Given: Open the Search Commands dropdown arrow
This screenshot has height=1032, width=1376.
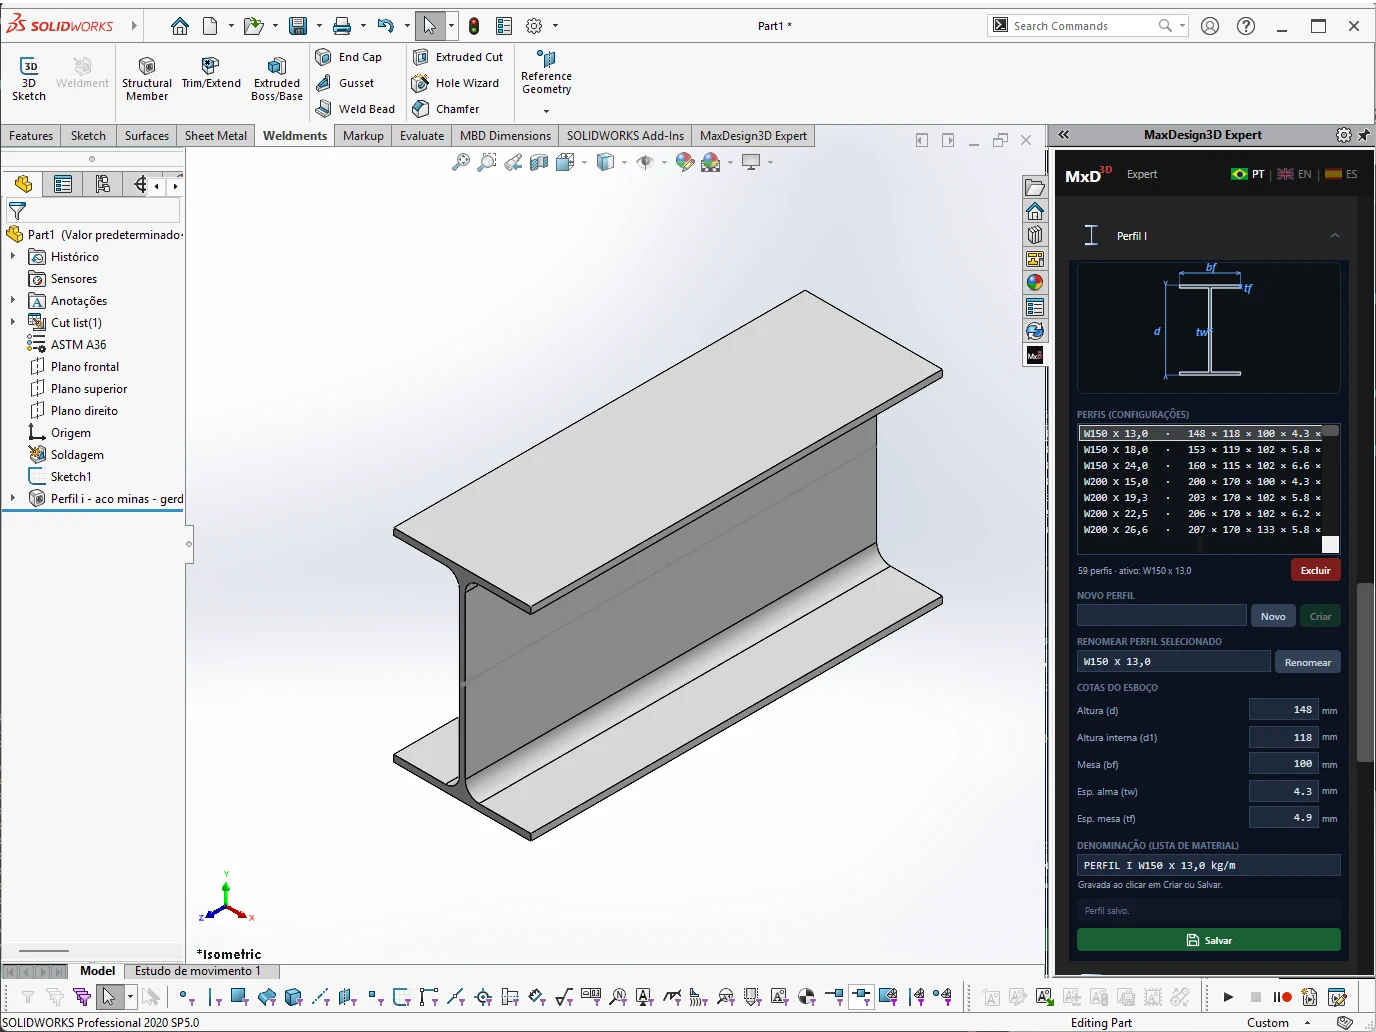Looking at the screenshot, I should point(1183,26).
